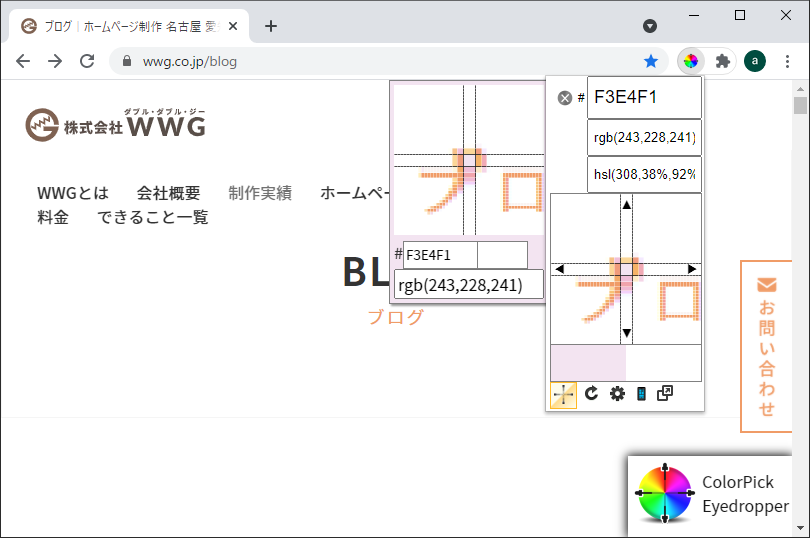The height and width of the screenshot is (538, 810).
Task: Click the F3E4F1 hex input field in popup
Action: tap(643, 98)
